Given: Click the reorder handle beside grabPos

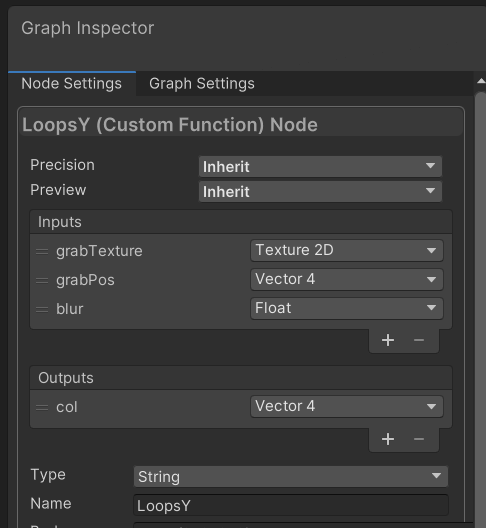Looking at the screenshot, I should 42,280.
